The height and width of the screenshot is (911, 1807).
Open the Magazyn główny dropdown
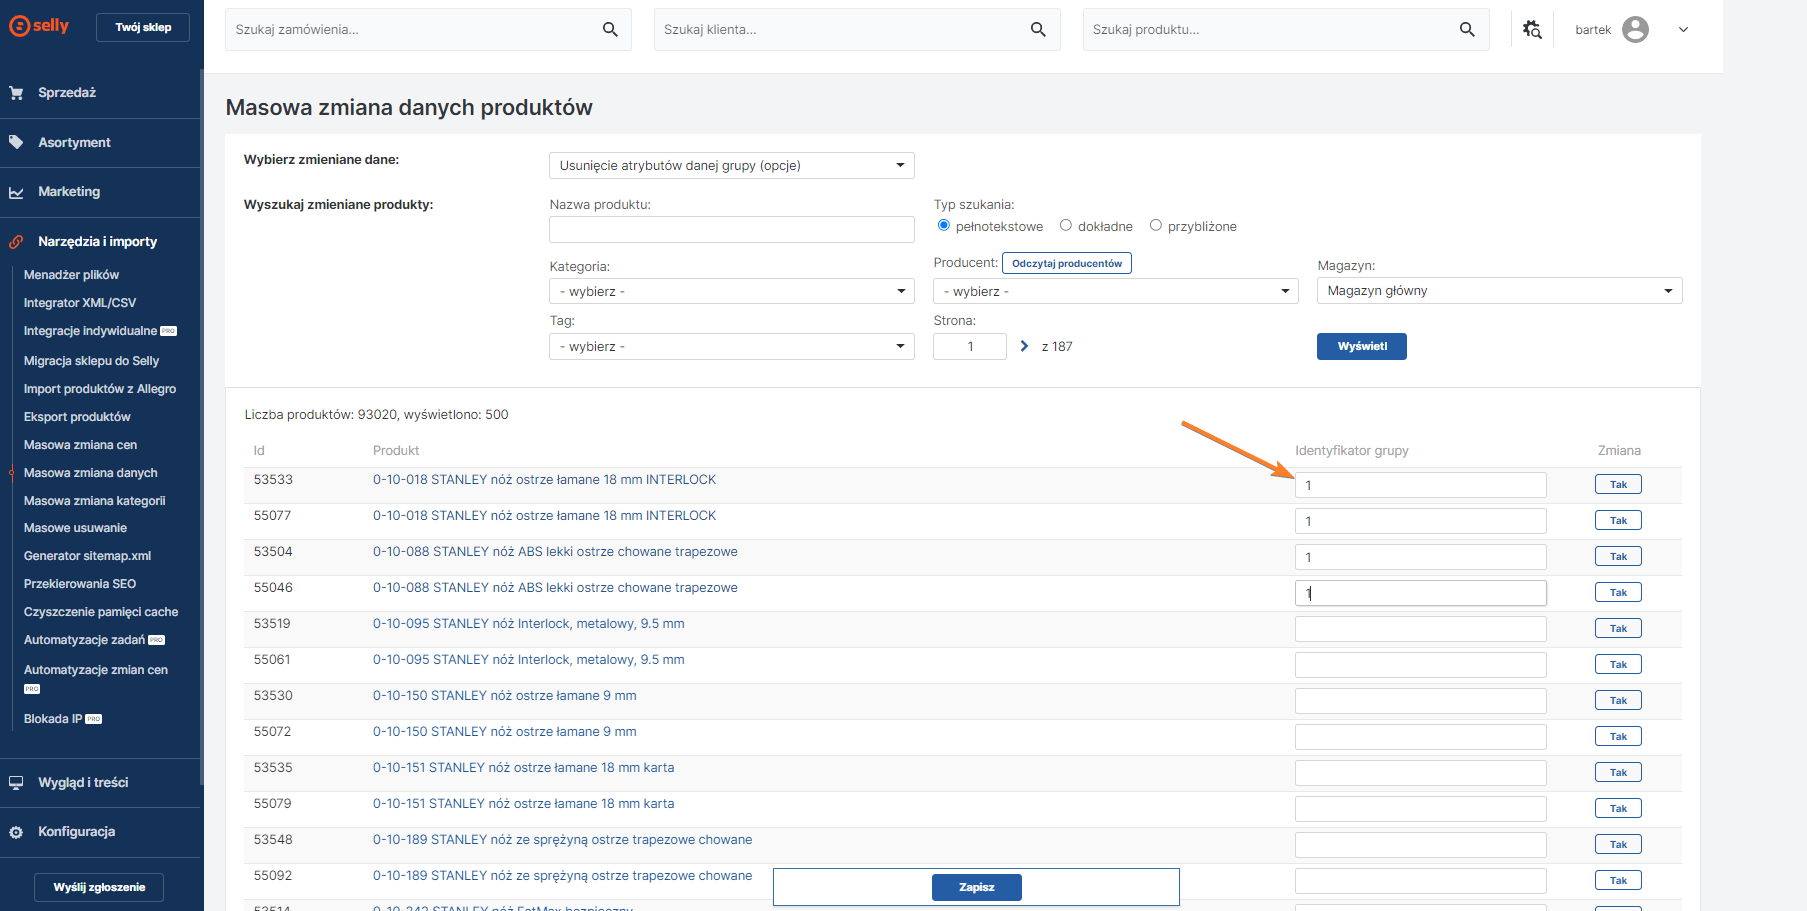click(x=1499, y=291)
